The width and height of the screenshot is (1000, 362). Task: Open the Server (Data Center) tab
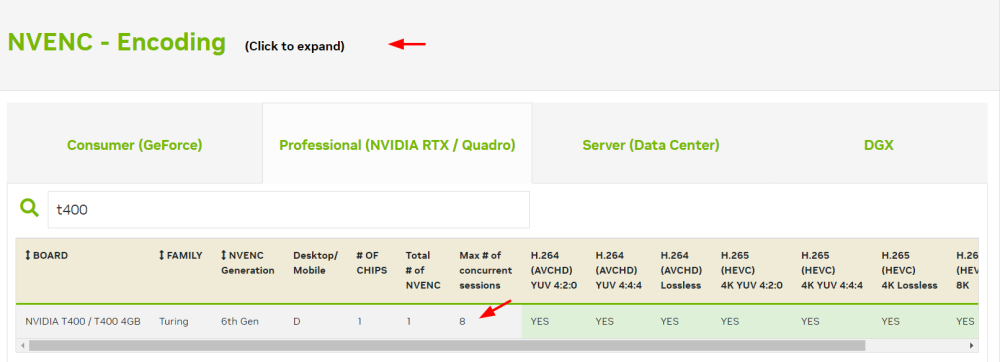651,145
